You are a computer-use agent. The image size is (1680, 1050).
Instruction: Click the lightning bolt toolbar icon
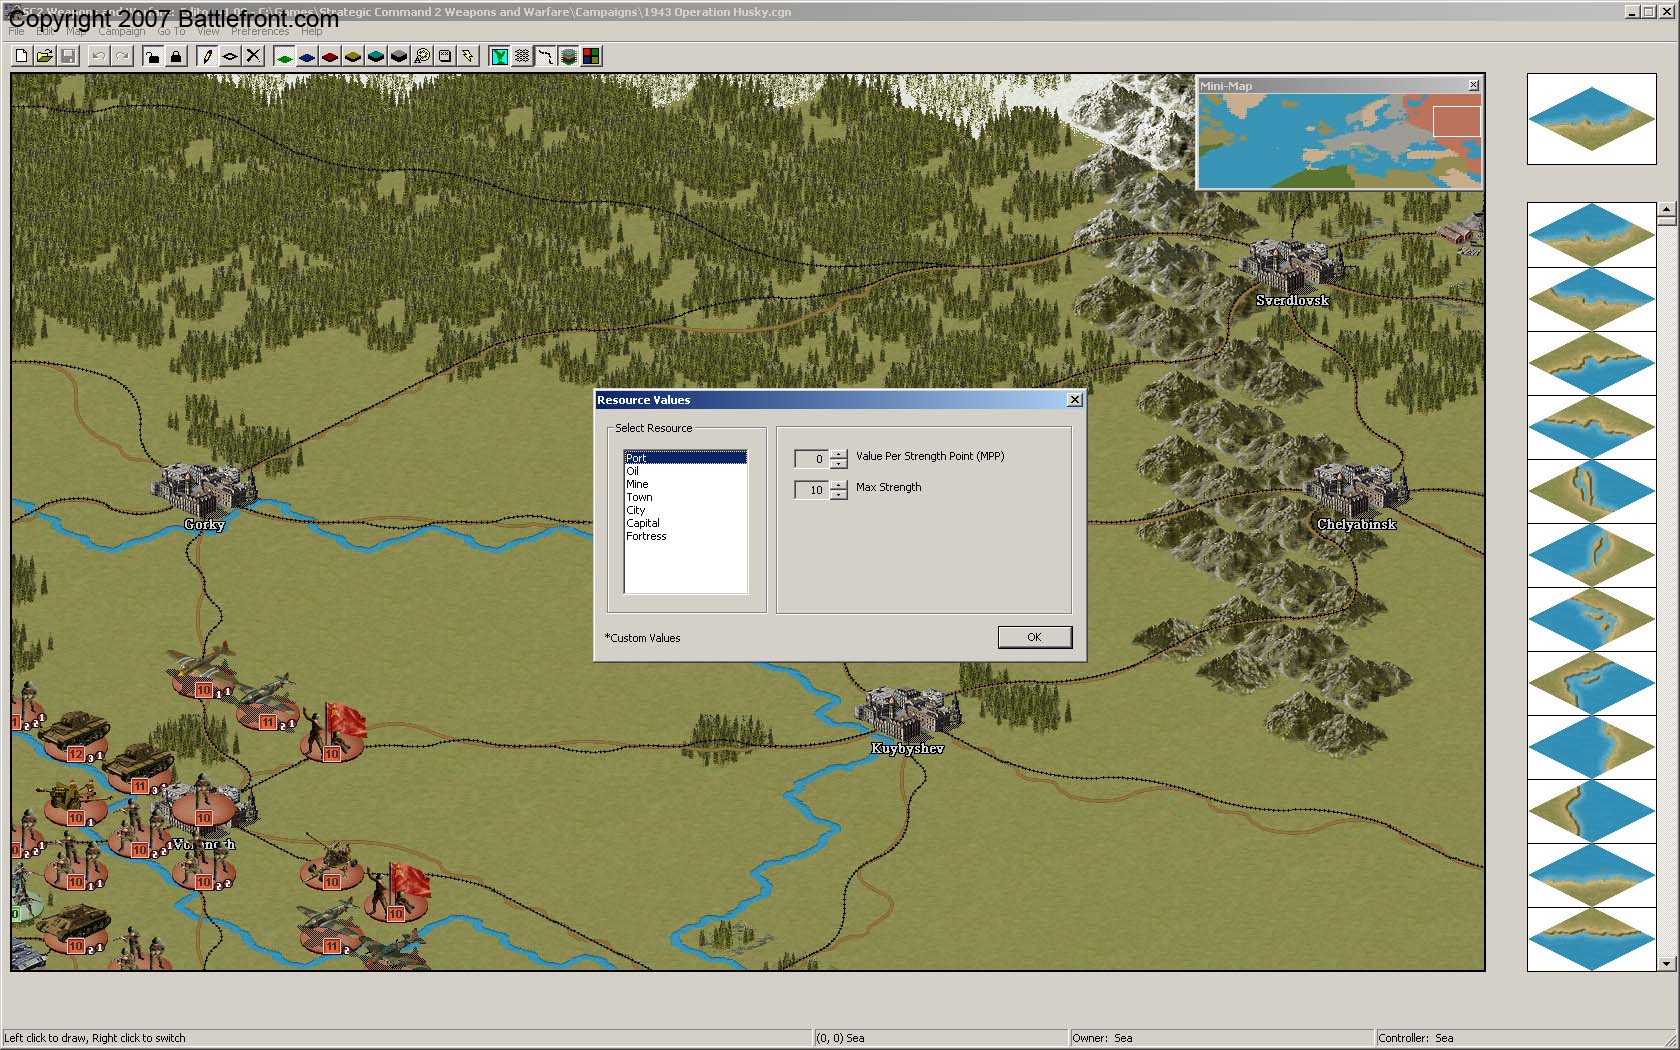(x=467, y=56)
